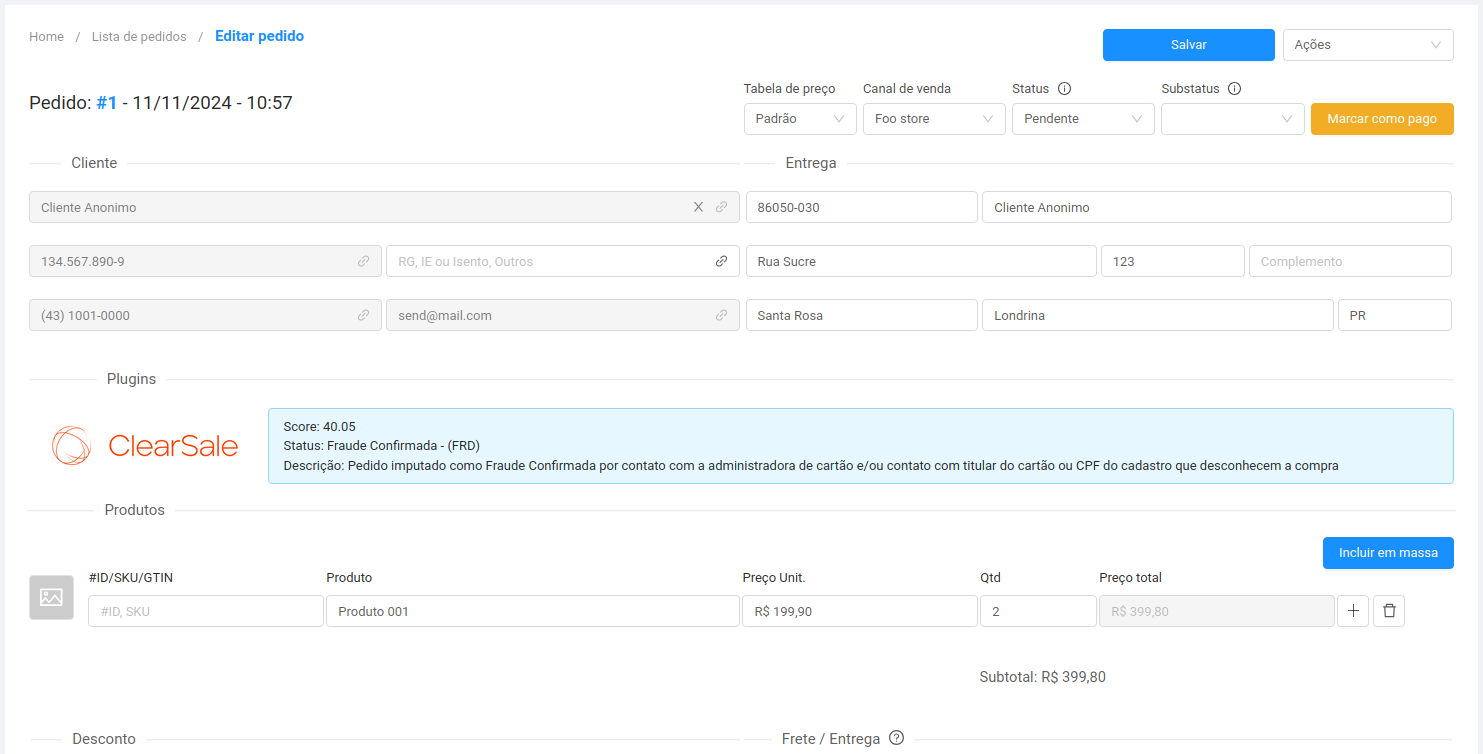Click Status info icon

point(1064,88)
